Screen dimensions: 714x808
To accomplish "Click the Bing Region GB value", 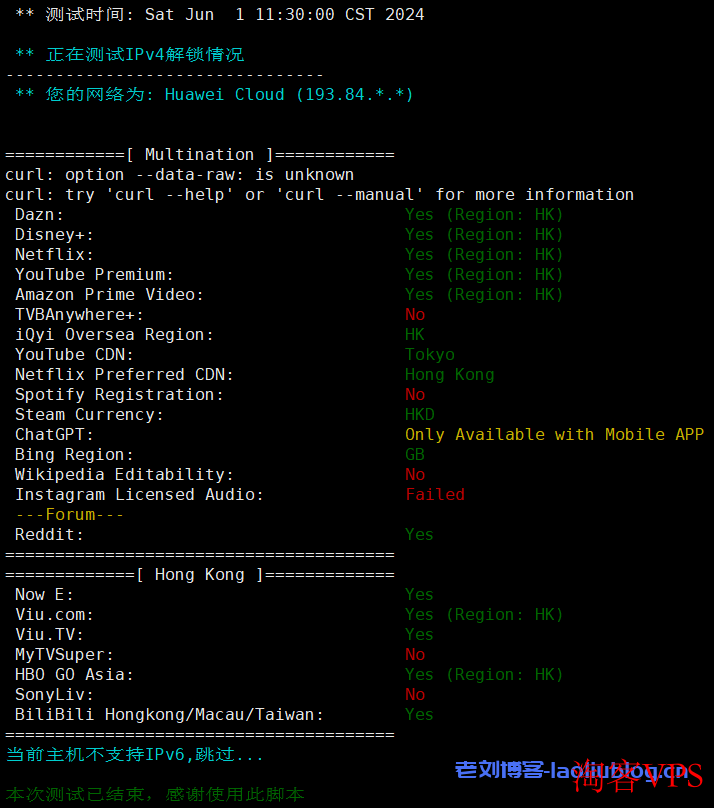I will pos(414,454).
